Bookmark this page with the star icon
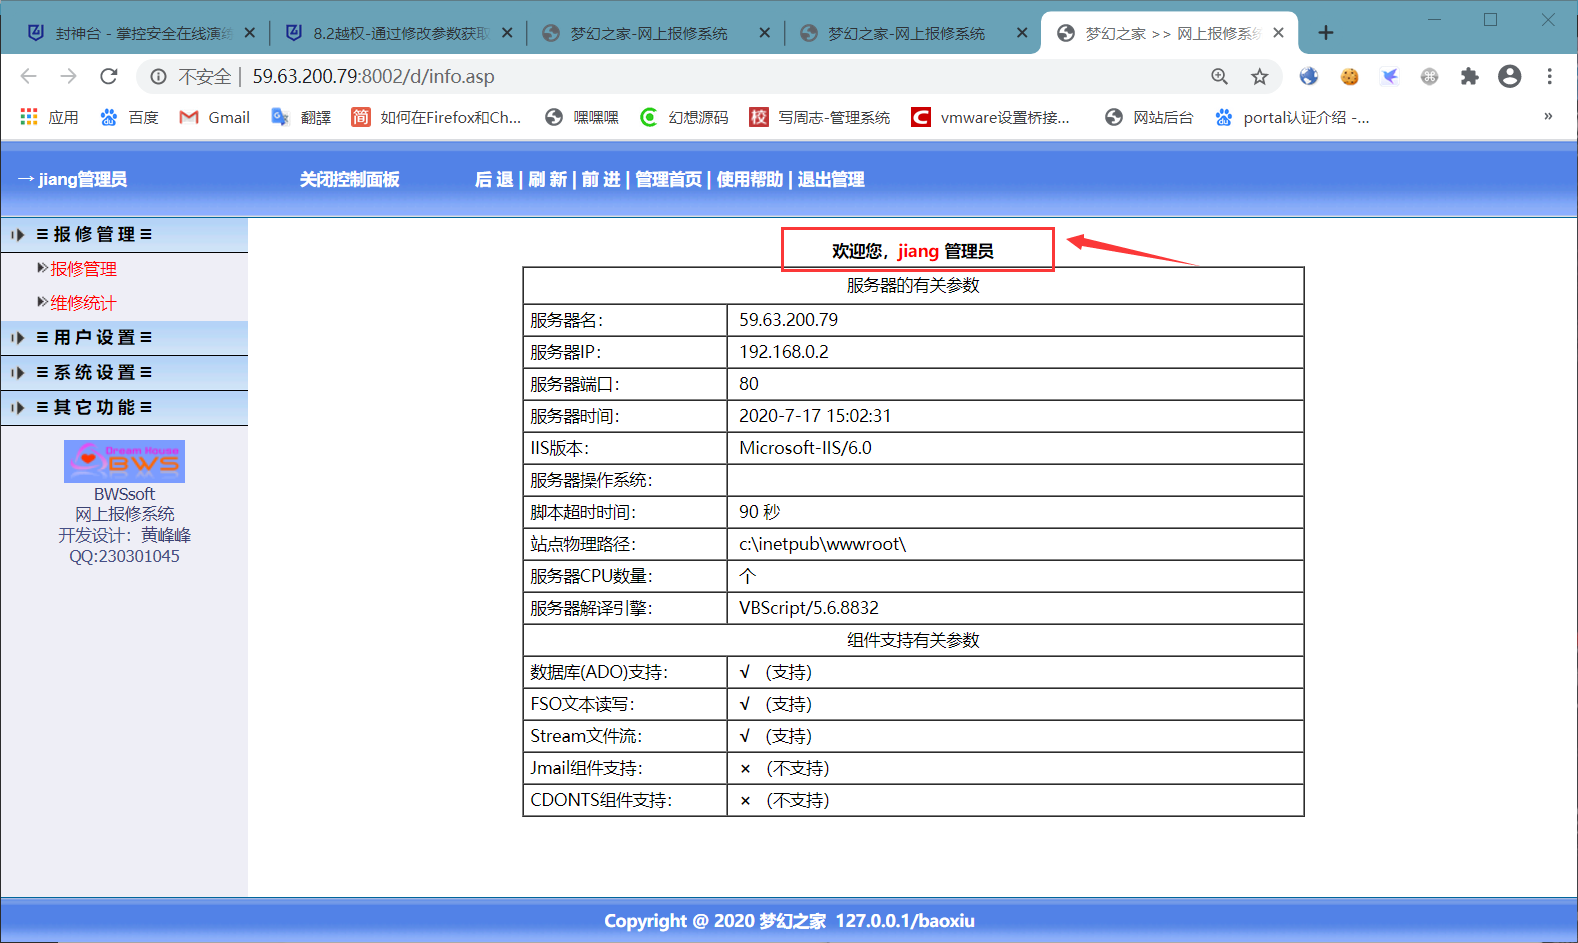Viewport: 1578px width, 943px height. (x=1259, y=76)
